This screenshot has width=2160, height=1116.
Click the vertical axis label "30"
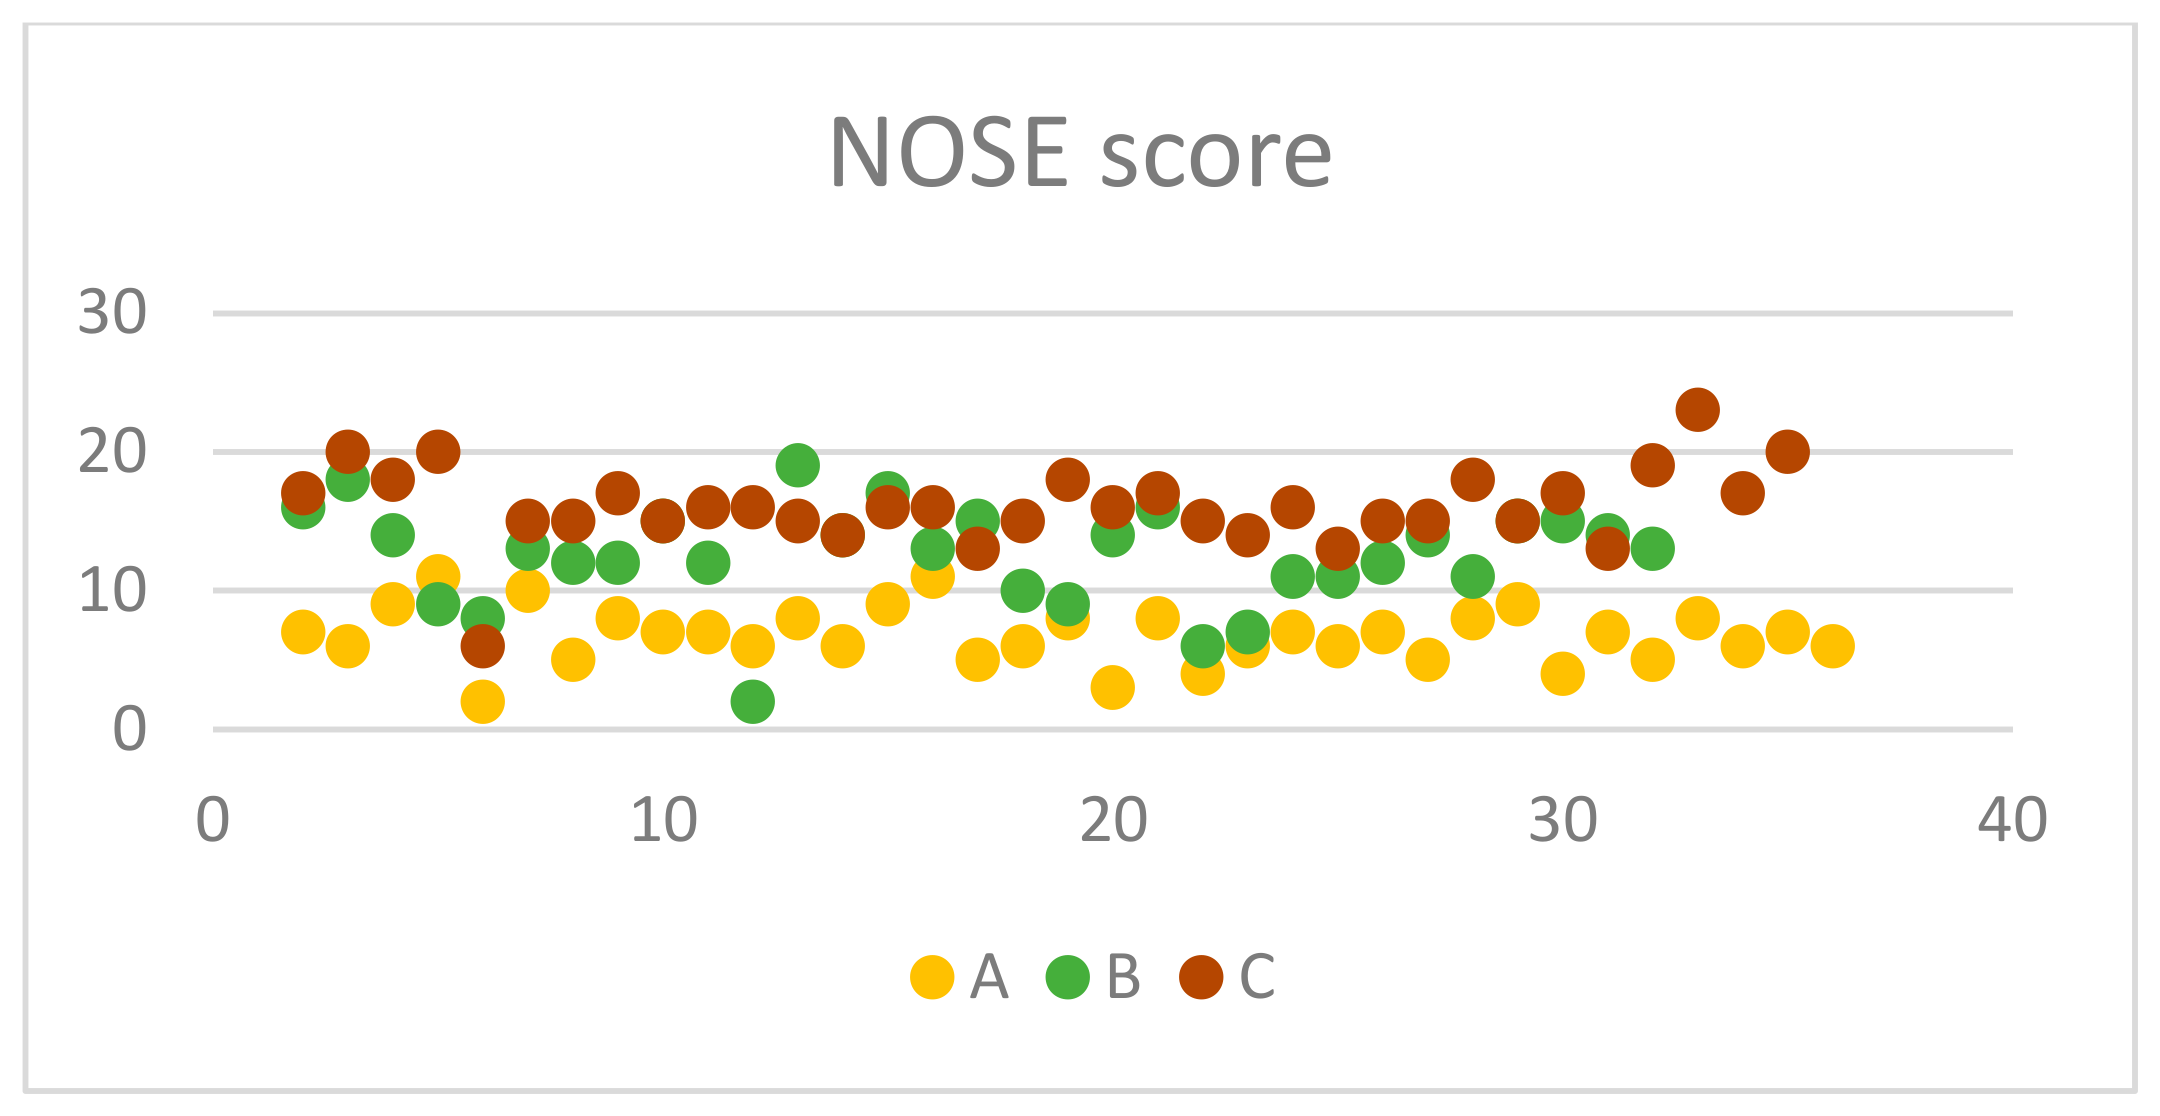pos(112,313)
